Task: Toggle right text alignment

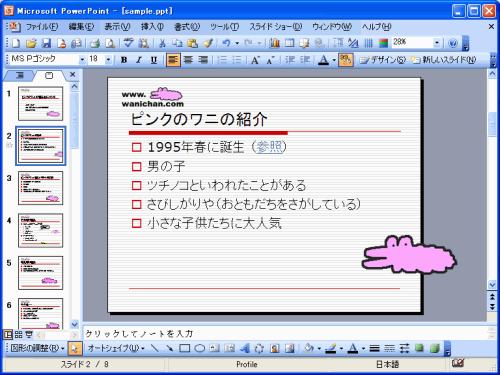Action: coord(203,60)
